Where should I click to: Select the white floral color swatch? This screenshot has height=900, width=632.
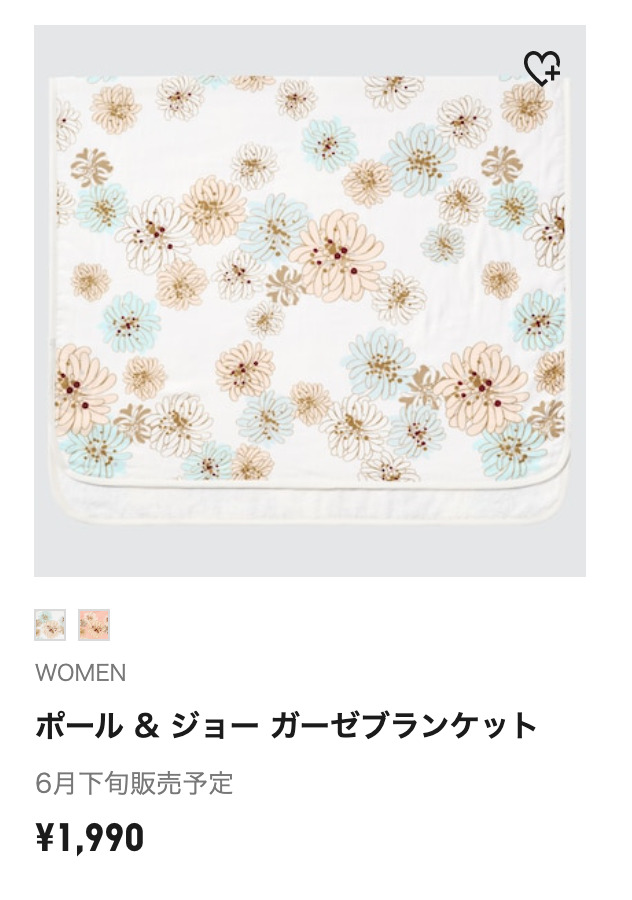pos(50,625)
